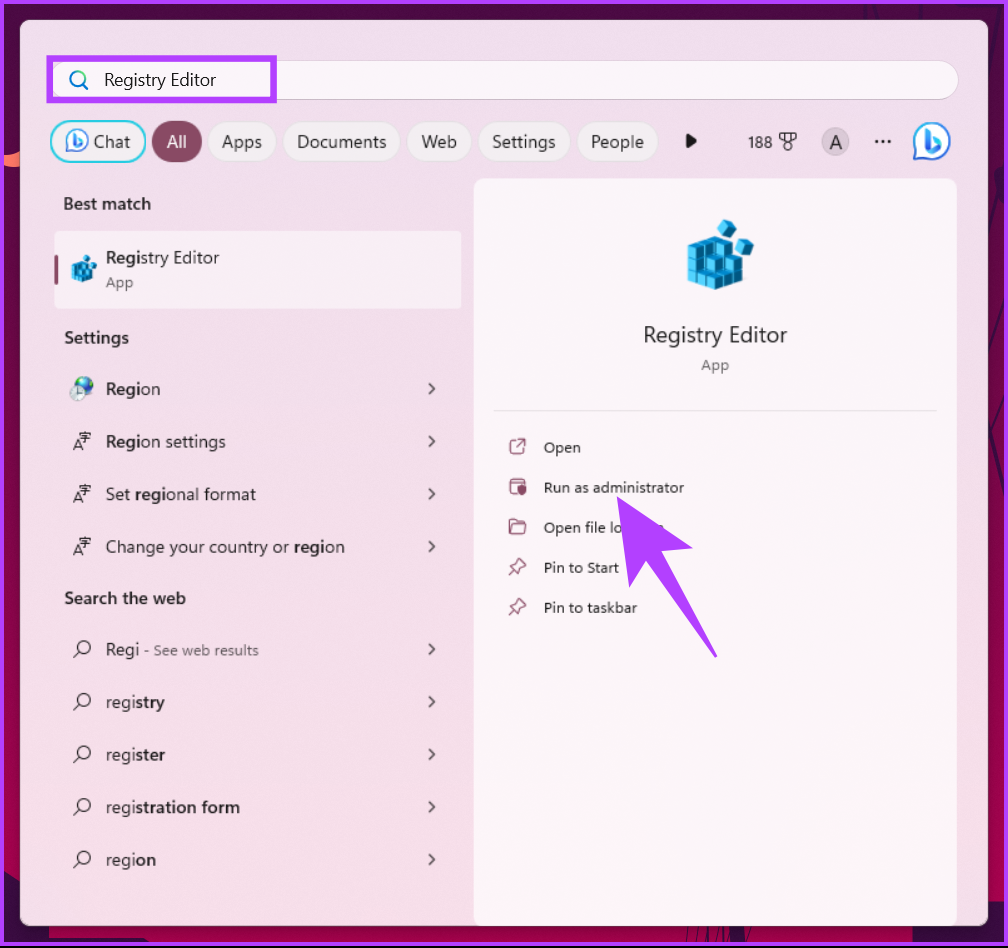Click the shield icon beside Run as administrator
The width and height of the screenshot is (1008, 948).
click(x=518, y=487)
